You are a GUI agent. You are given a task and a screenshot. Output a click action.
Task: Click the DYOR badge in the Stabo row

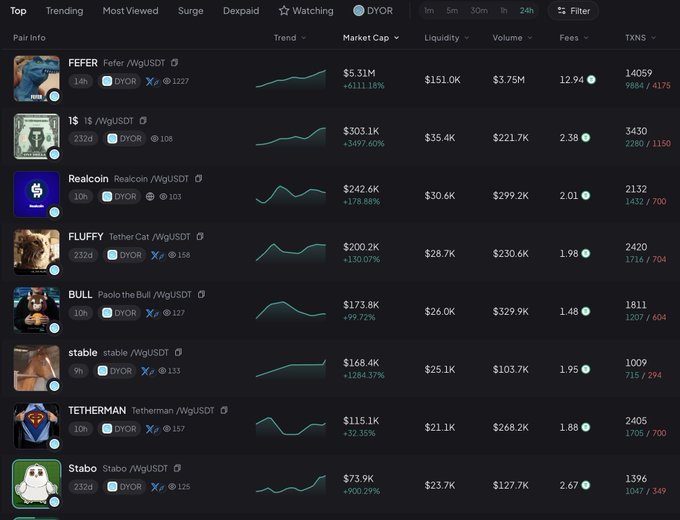coord(124,487)
